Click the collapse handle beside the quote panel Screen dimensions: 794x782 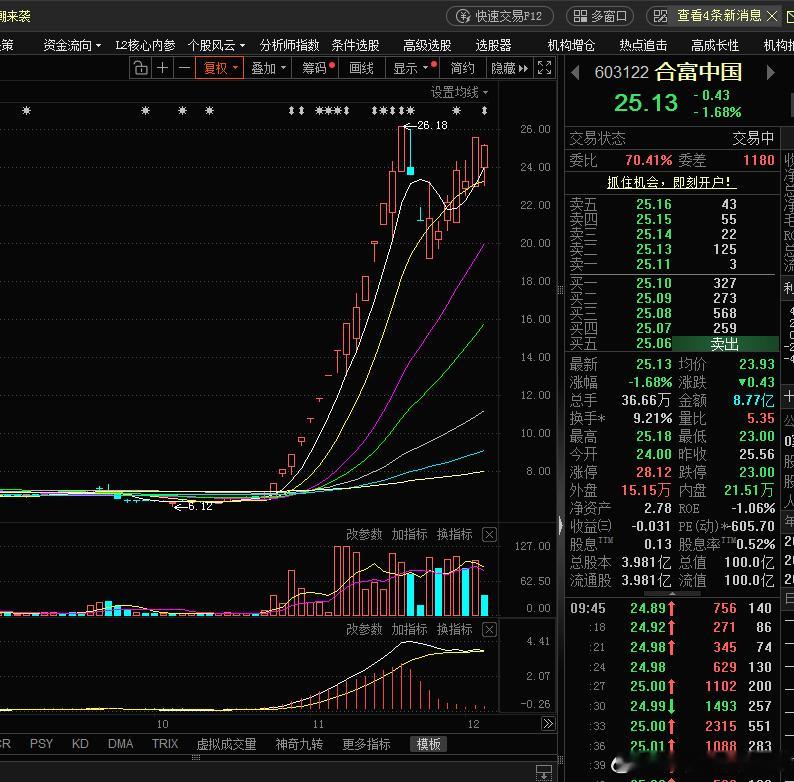pos(561,525)
